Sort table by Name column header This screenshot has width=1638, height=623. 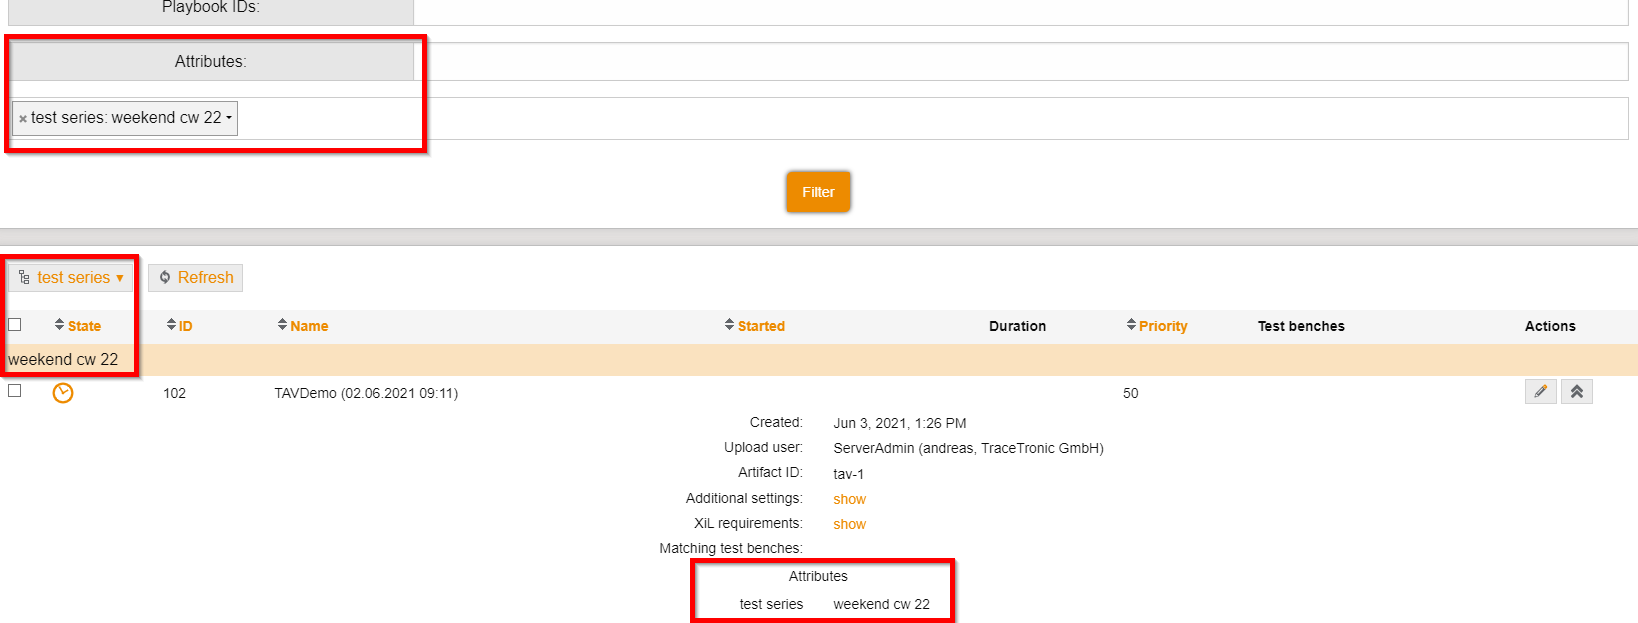[x=309, y=326]
